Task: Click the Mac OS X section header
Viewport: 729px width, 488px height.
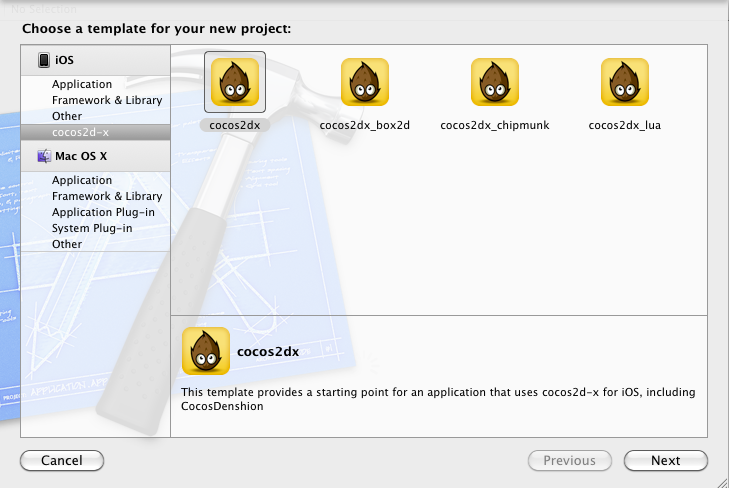Action: (95, 156)
